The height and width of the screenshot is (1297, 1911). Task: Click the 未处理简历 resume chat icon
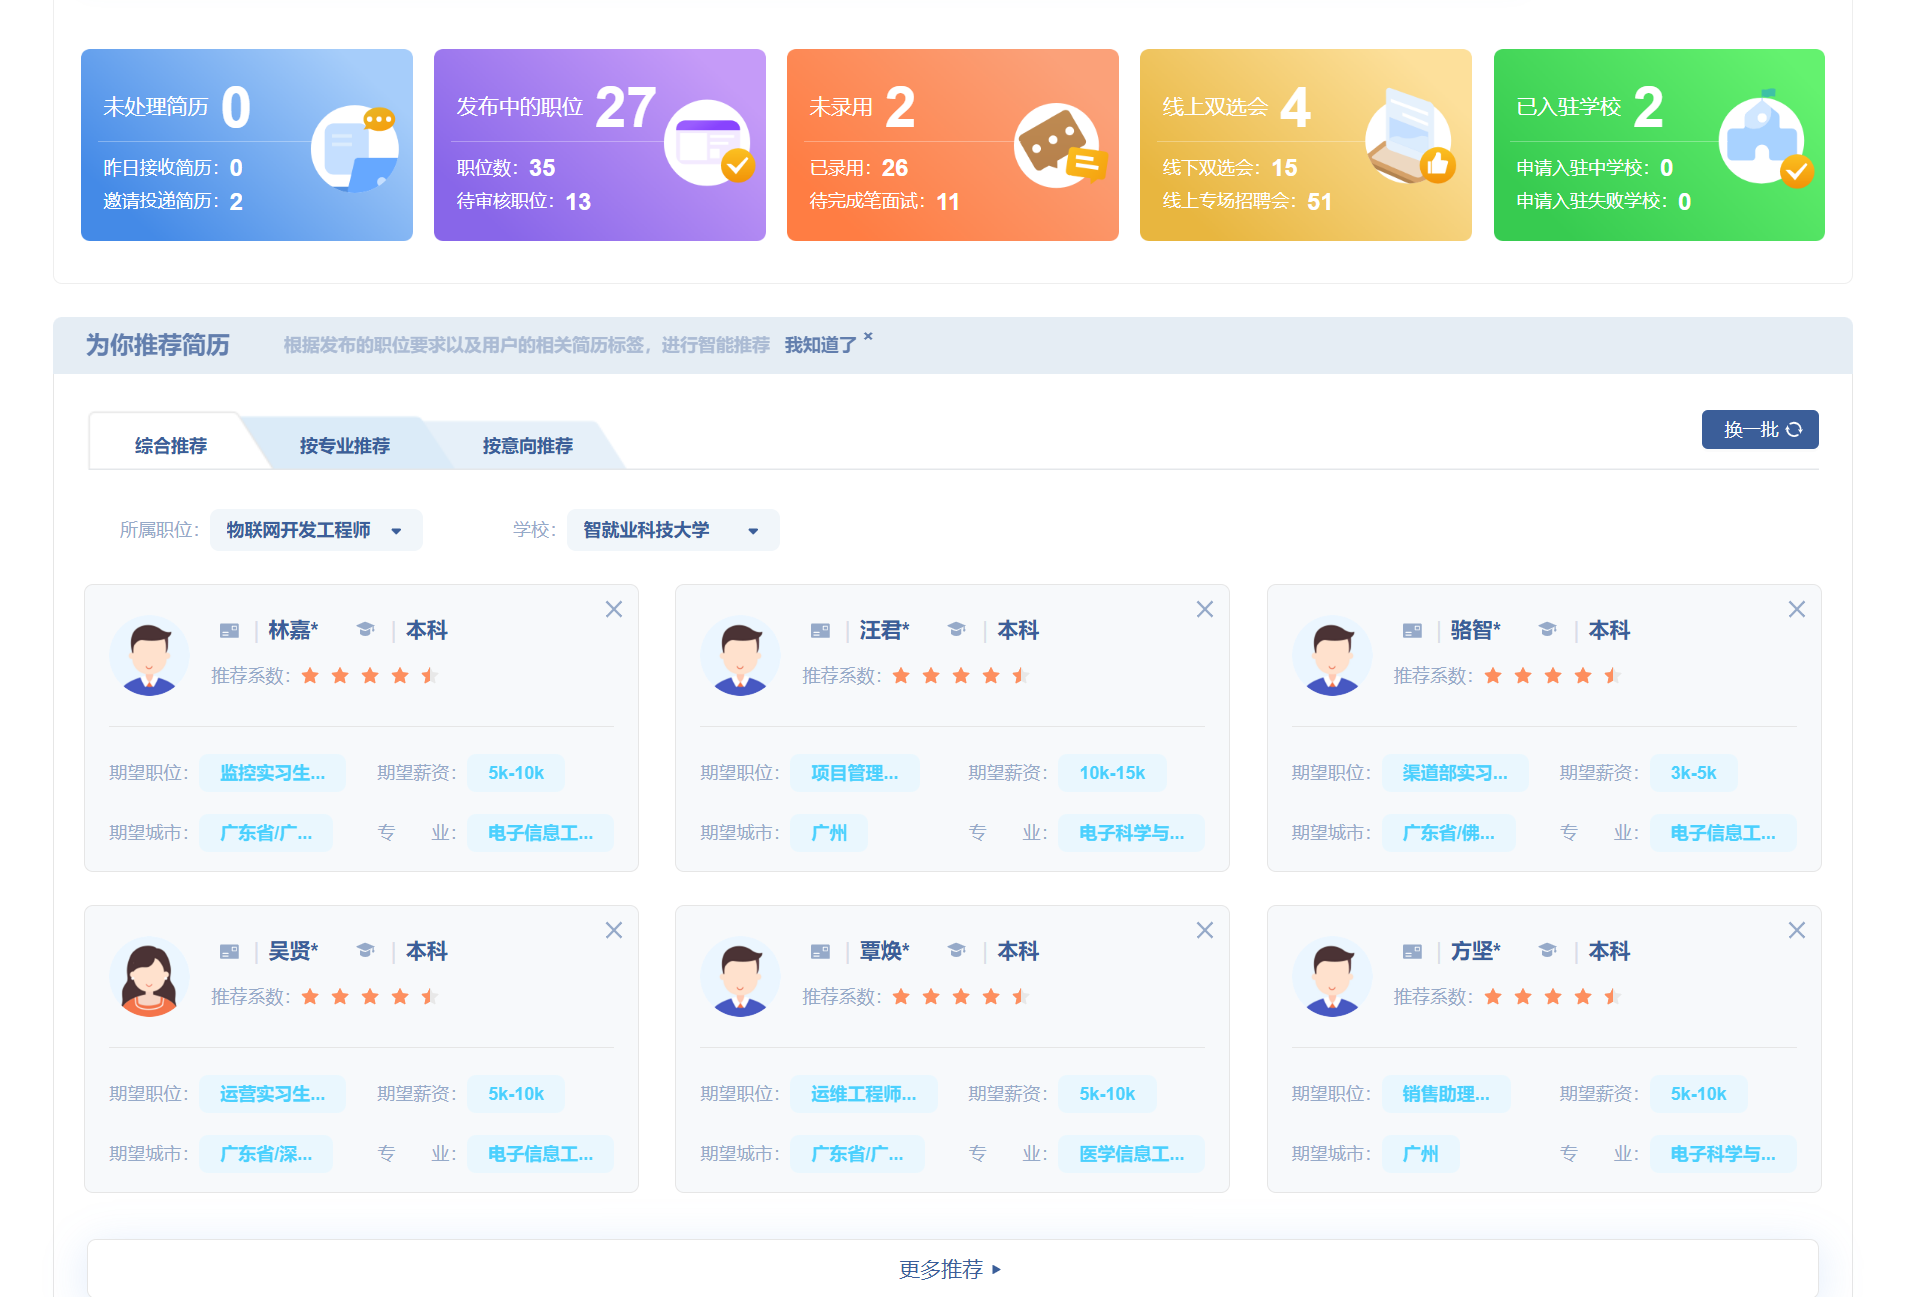355,148
